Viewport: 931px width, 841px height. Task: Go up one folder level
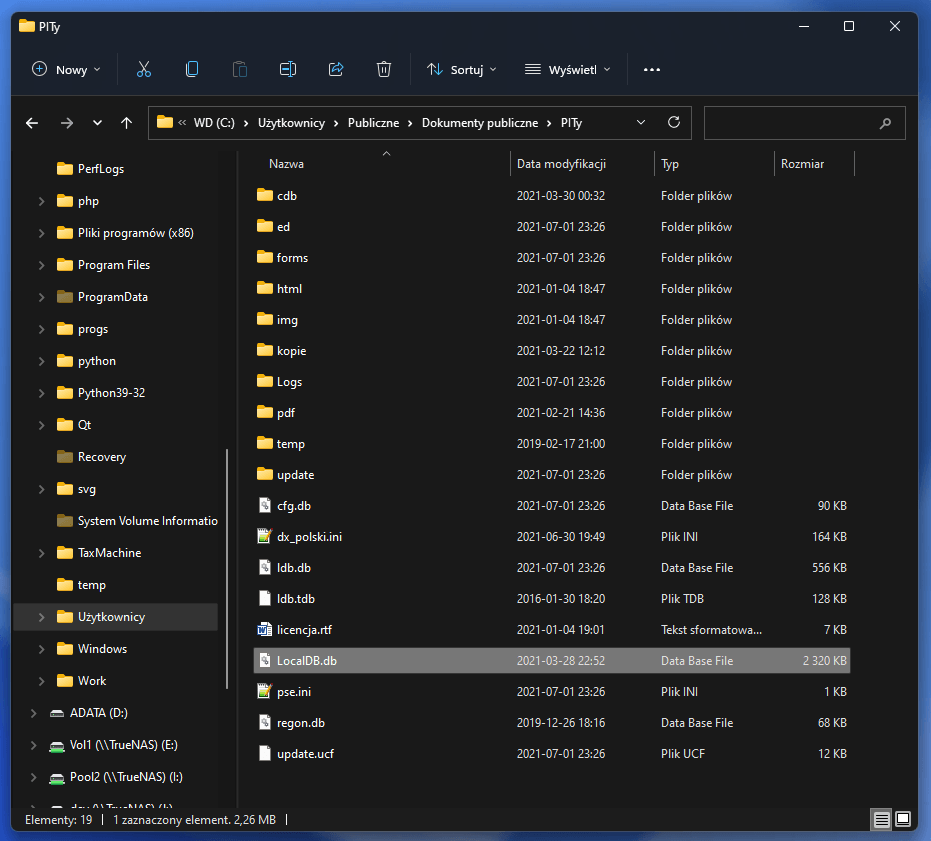[x=126, y=123]
